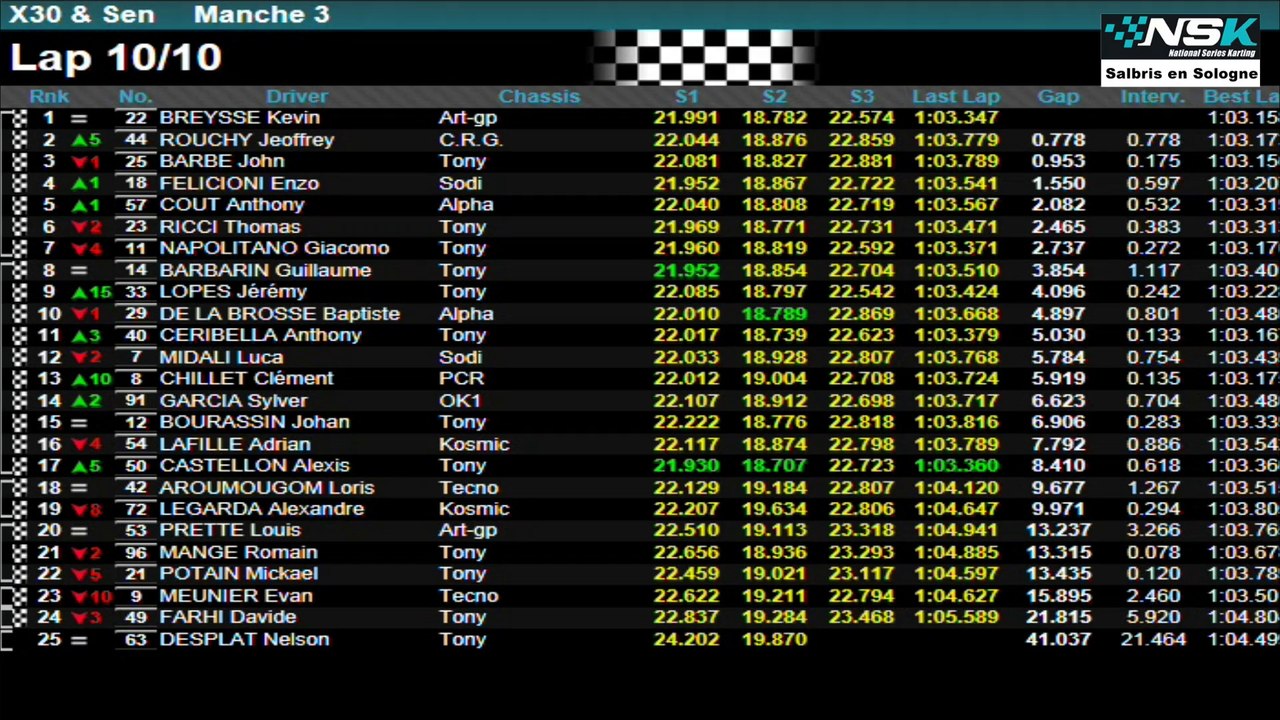The height and width of the screenshot is (720, 1280).
Task: Click kart number 22 box
Action: (136, 118)
